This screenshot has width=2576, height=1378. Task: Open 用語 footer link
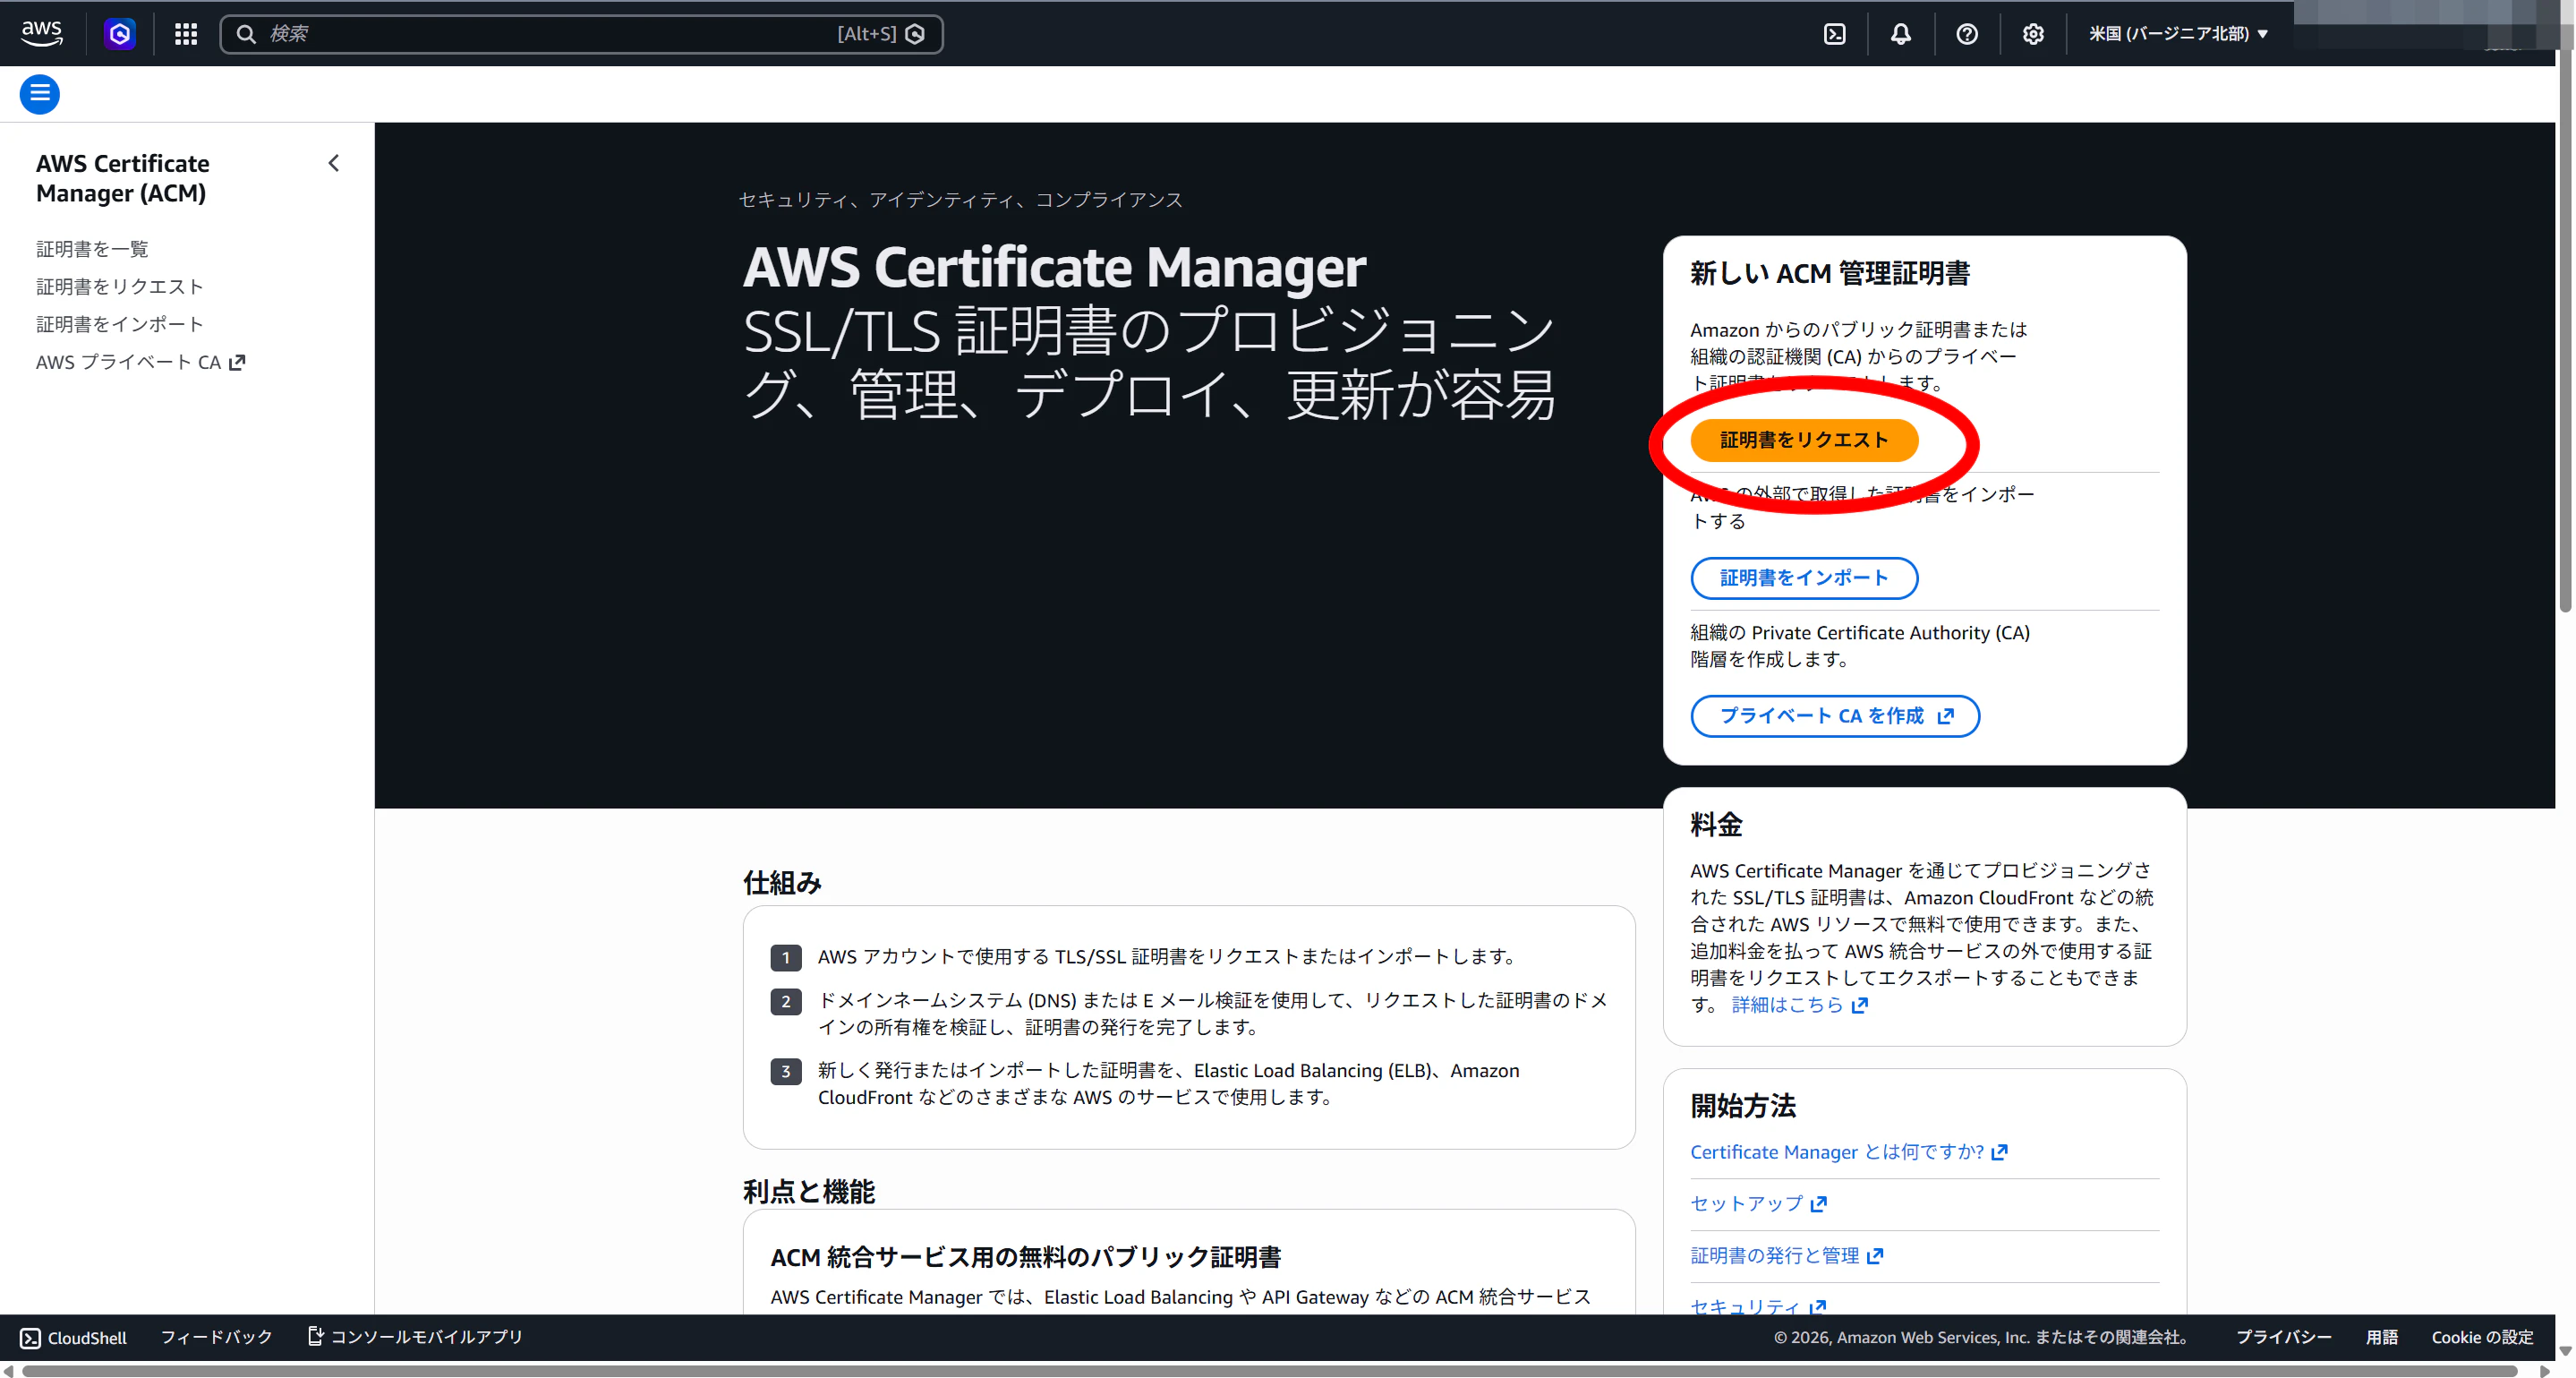click(x=2381, y=1337)
